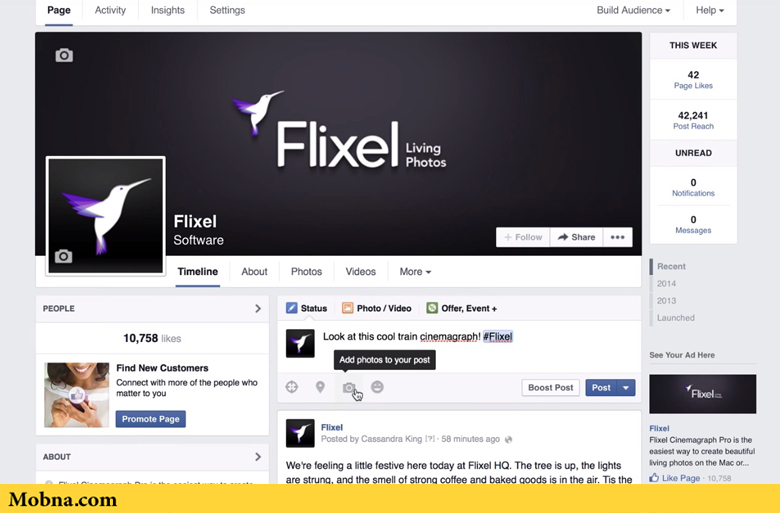The image size is (780, 513).
Task: Open the Post button dropdown arrow
Action: pos(626,388)
